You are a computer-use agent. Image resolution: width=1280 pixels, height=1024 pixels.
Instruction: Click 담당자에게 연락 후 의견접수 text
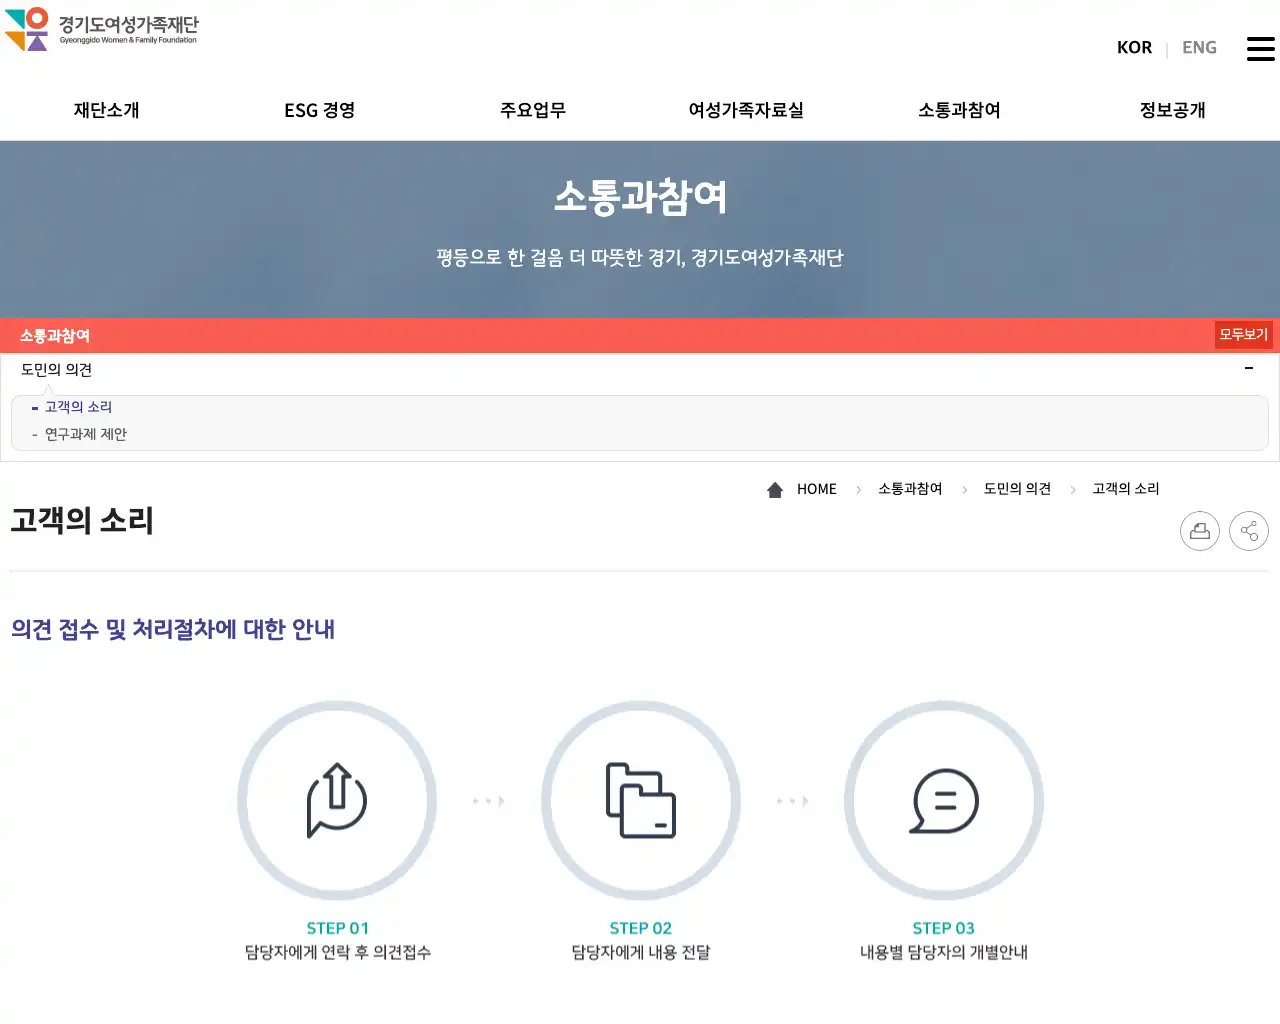click(x=338, y=953)
